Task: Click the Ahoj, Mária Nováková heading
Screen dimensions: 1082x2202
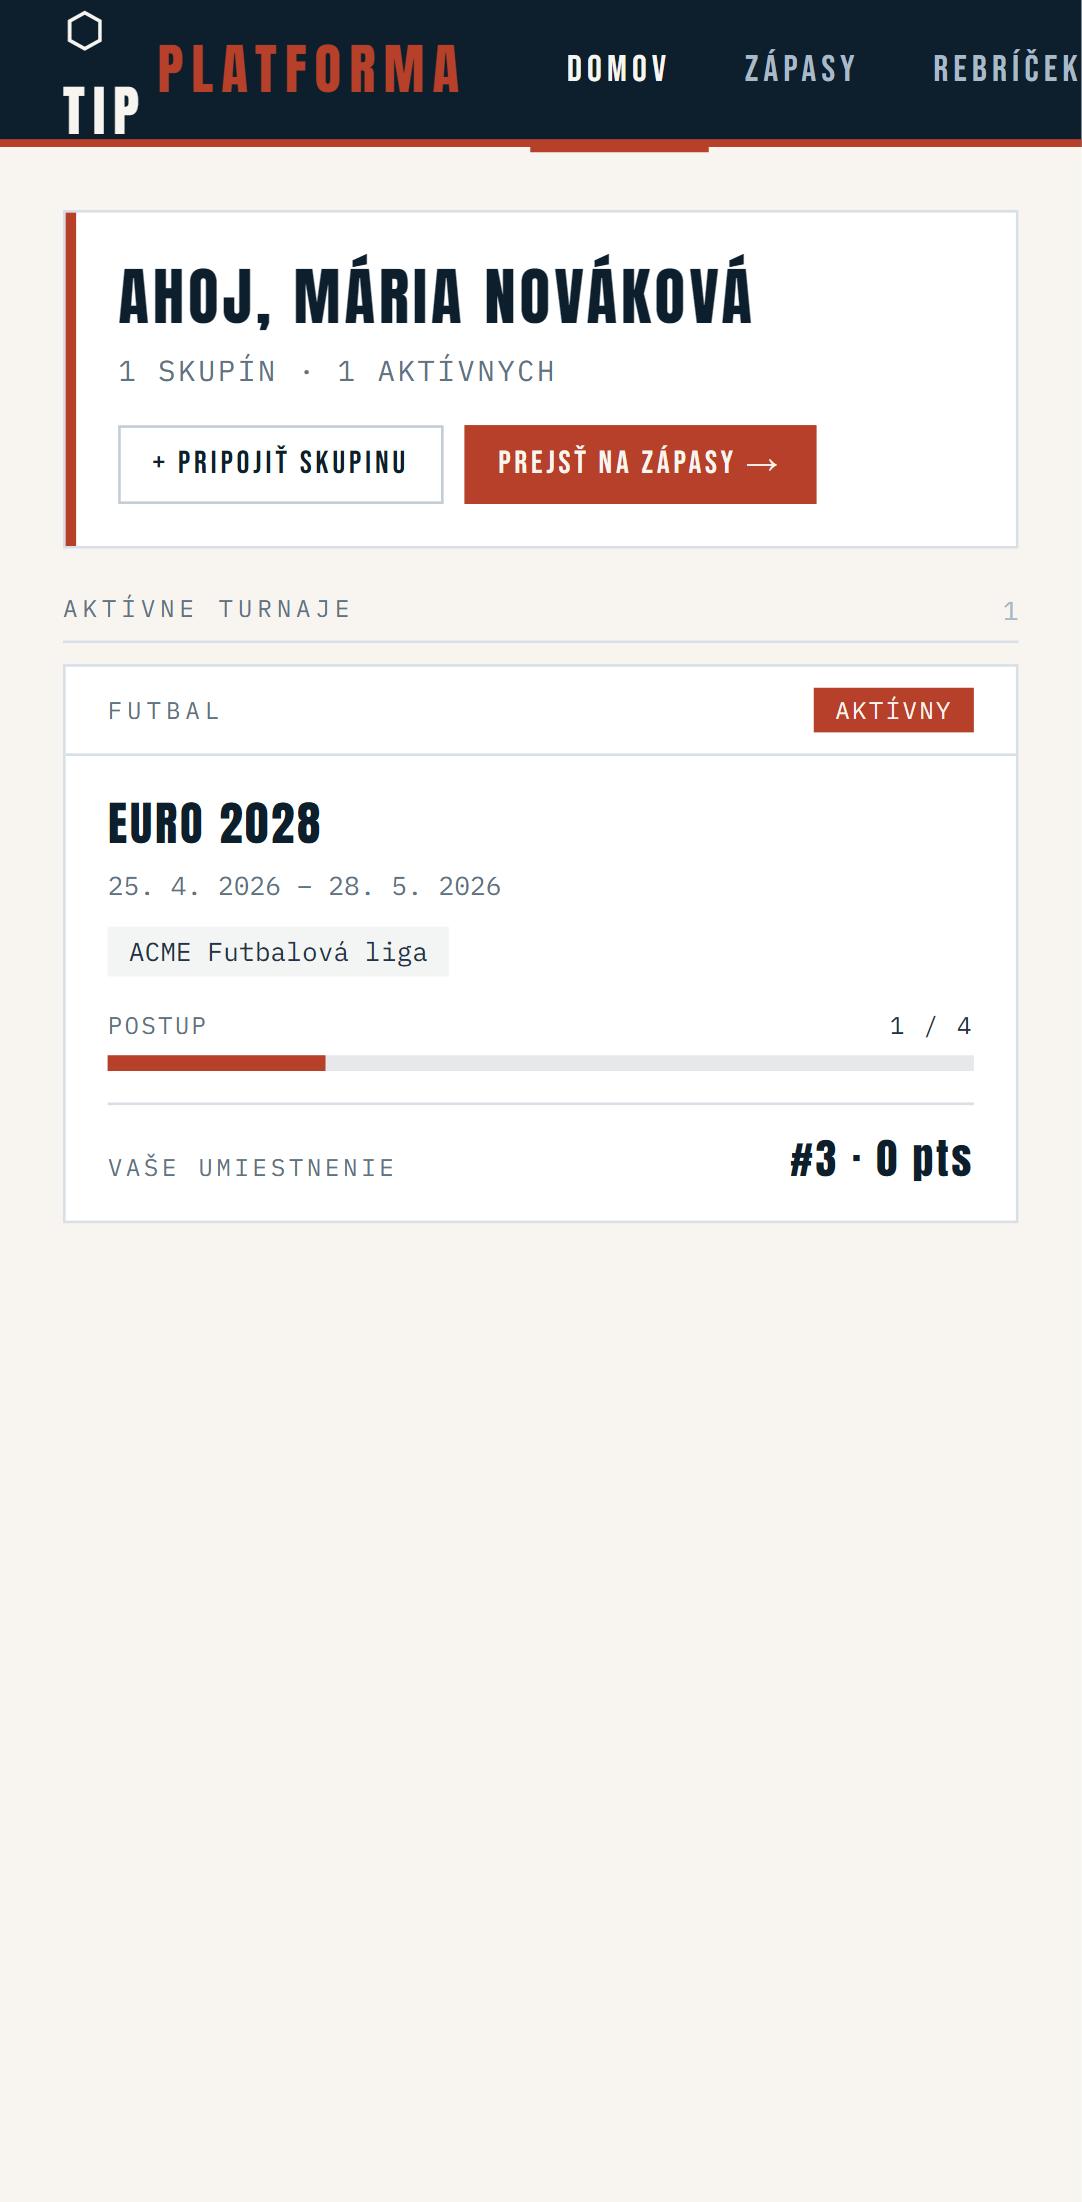Action: (x=435, y=297)
